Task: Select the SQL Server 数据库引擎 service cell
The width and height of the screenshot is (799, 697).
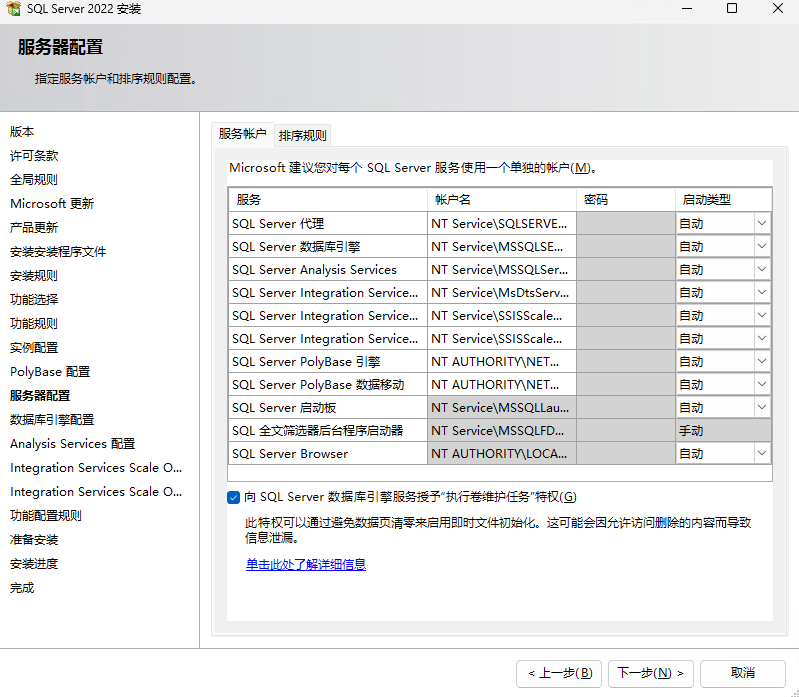Action: click(328, 247)
